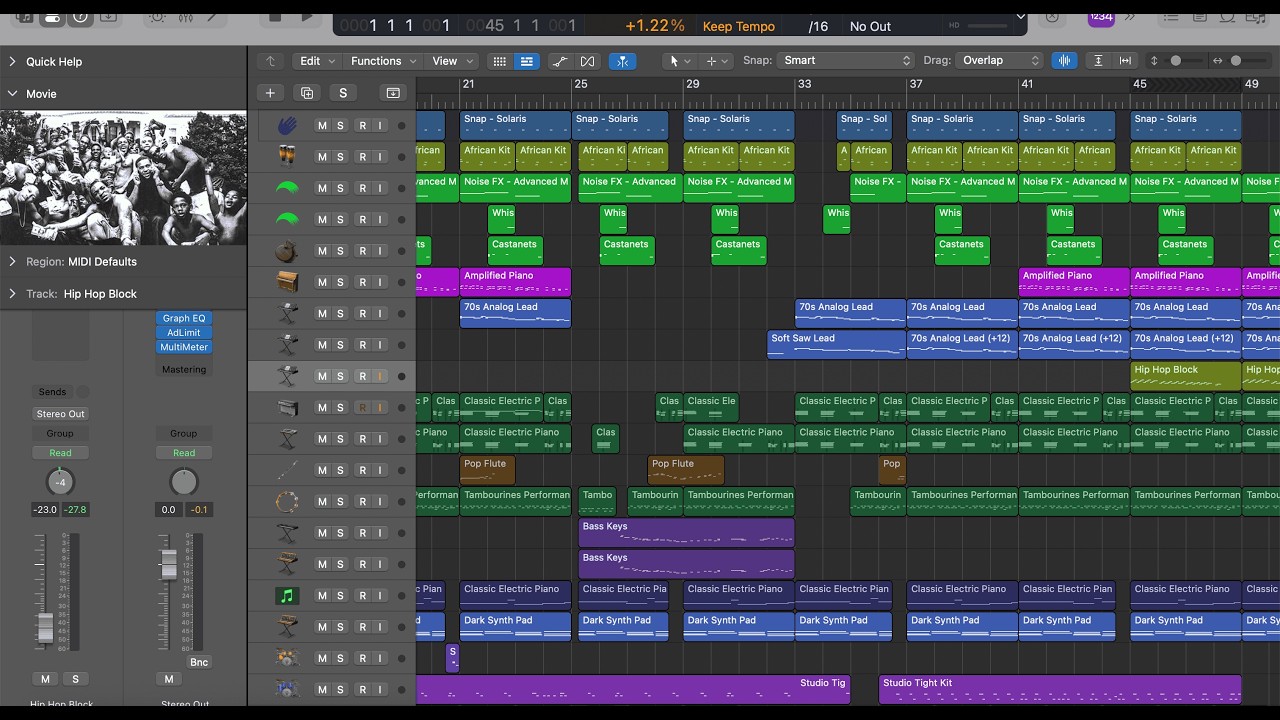The height and width of the screenshot is (720, 1280).
Task: Open the Functions menu
Action: pyautogui.click(x=383, y=61)
